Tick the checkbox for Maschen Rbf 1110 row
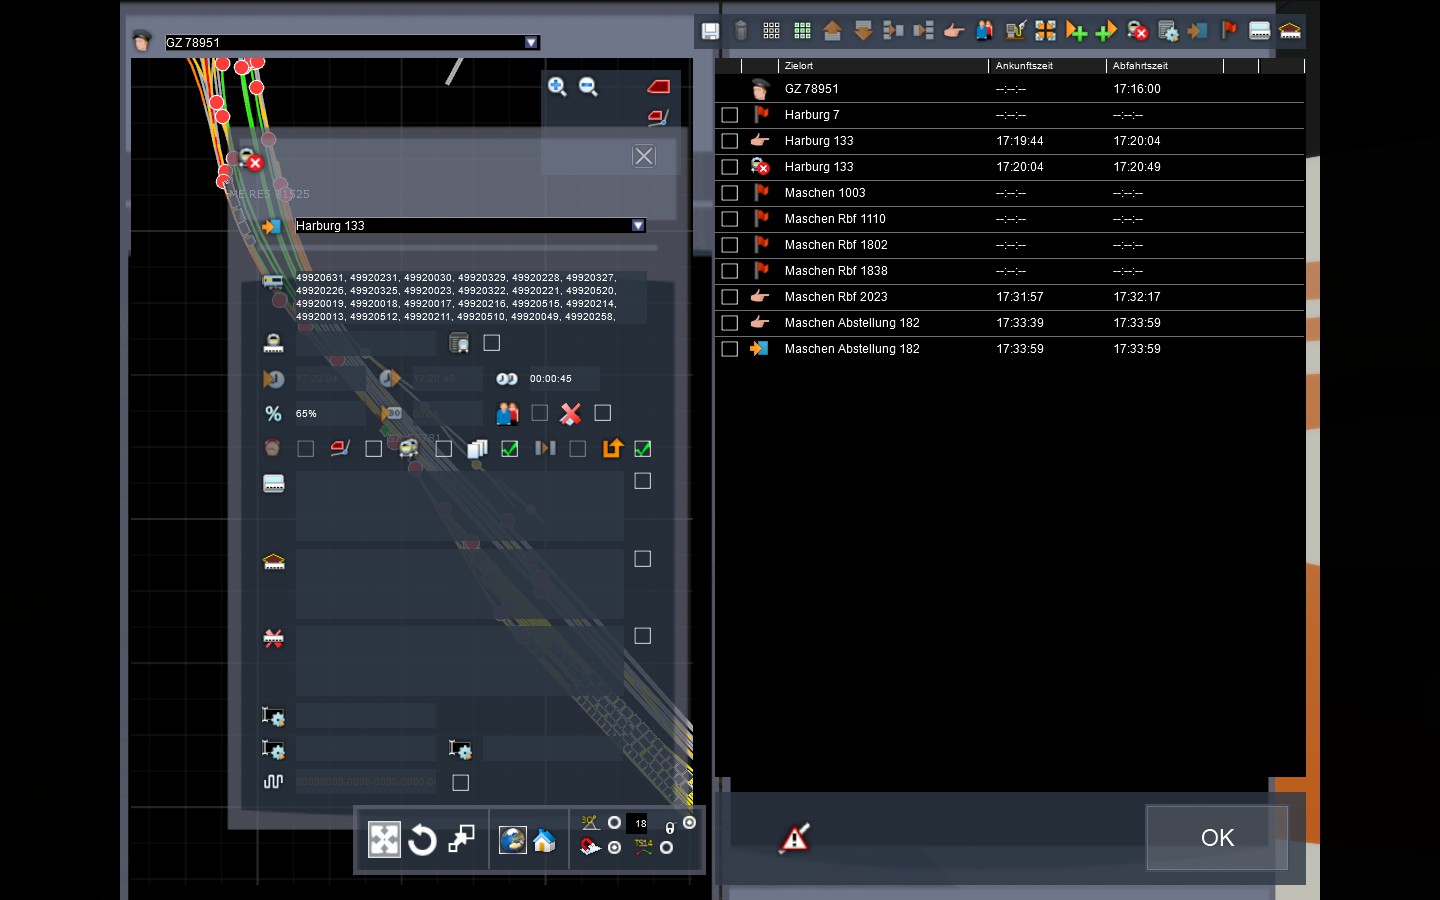 pyautogui.click(x=730, y=219)
